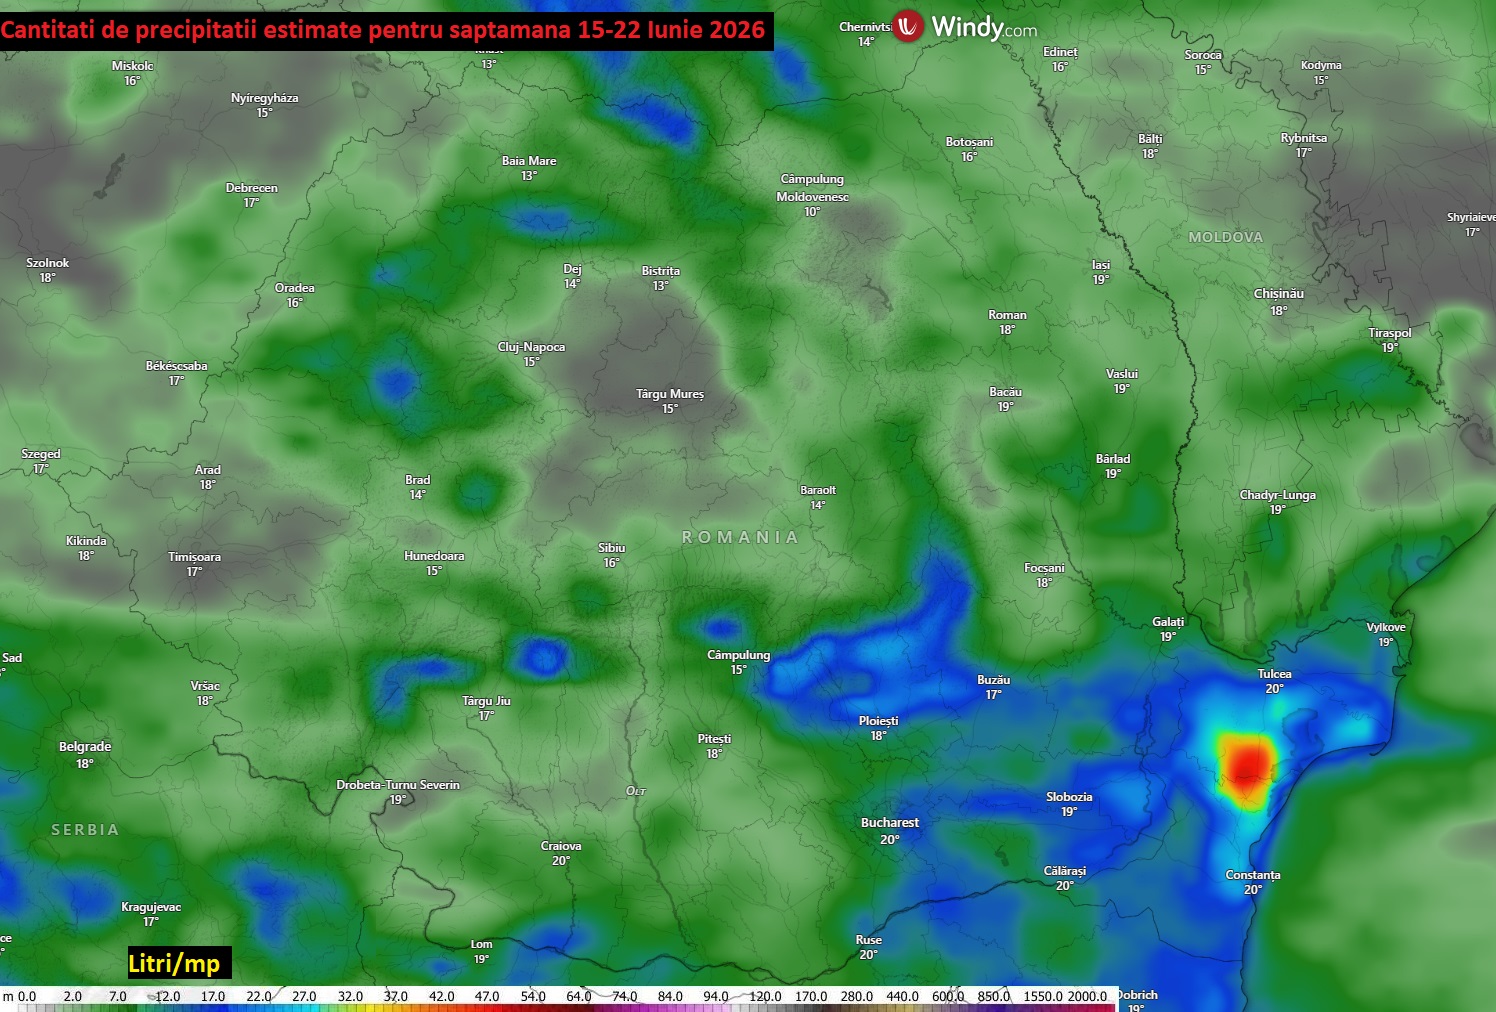Image resolution: width=1496 pixels, height=1012 pixels.
Task: Click the Drobeta-Turnu Severin city label
Action: (x=398, y=785)
